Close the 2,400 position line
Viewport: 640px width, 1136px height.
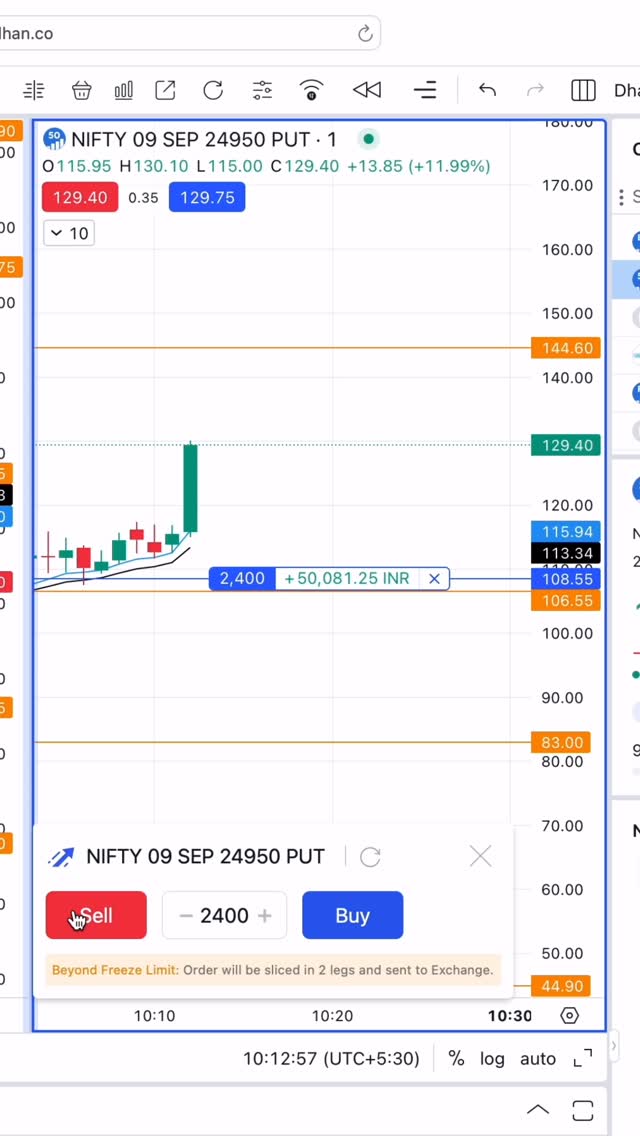click(x=434, y=579)
